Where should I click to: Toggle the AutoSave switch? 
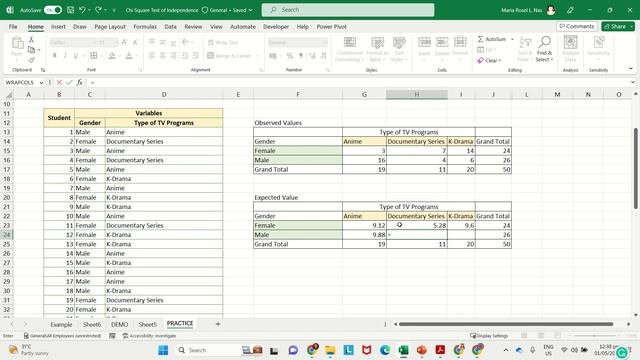tap(53, 10)
